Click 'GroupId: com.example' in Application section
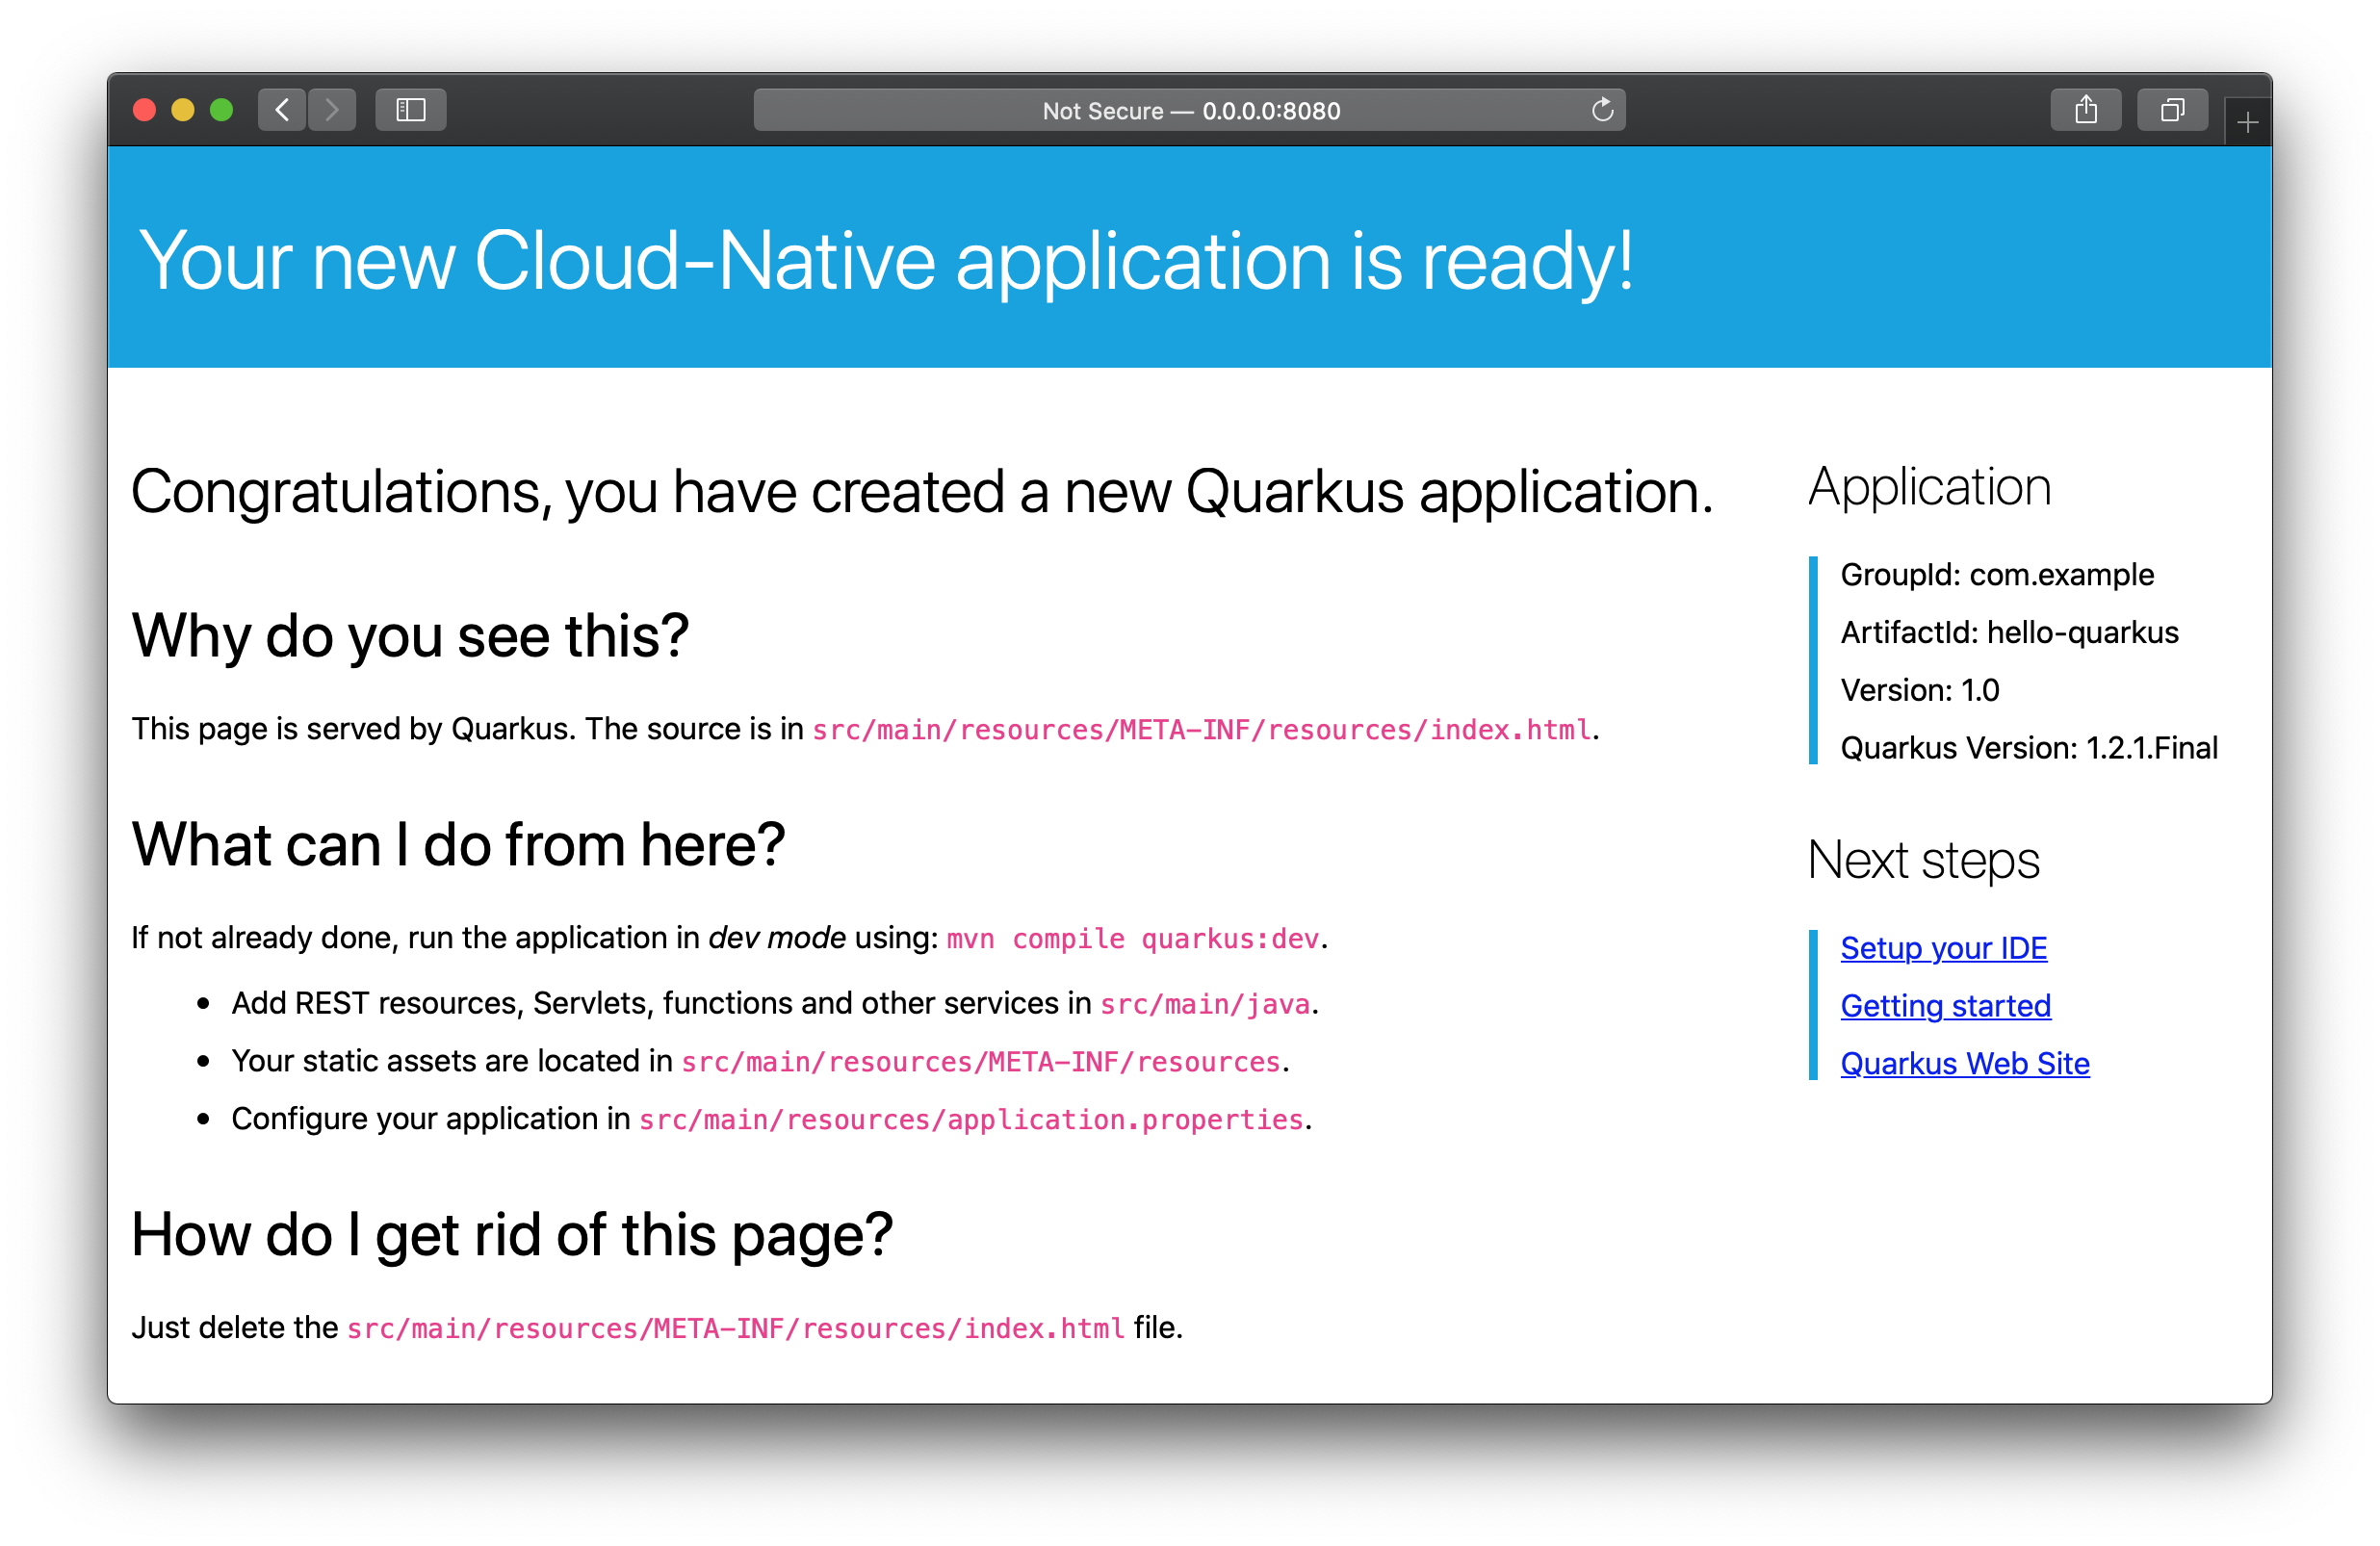Image resolution: width=2380 pixels, height=1546 pixels. click(x=1997, y=575)
